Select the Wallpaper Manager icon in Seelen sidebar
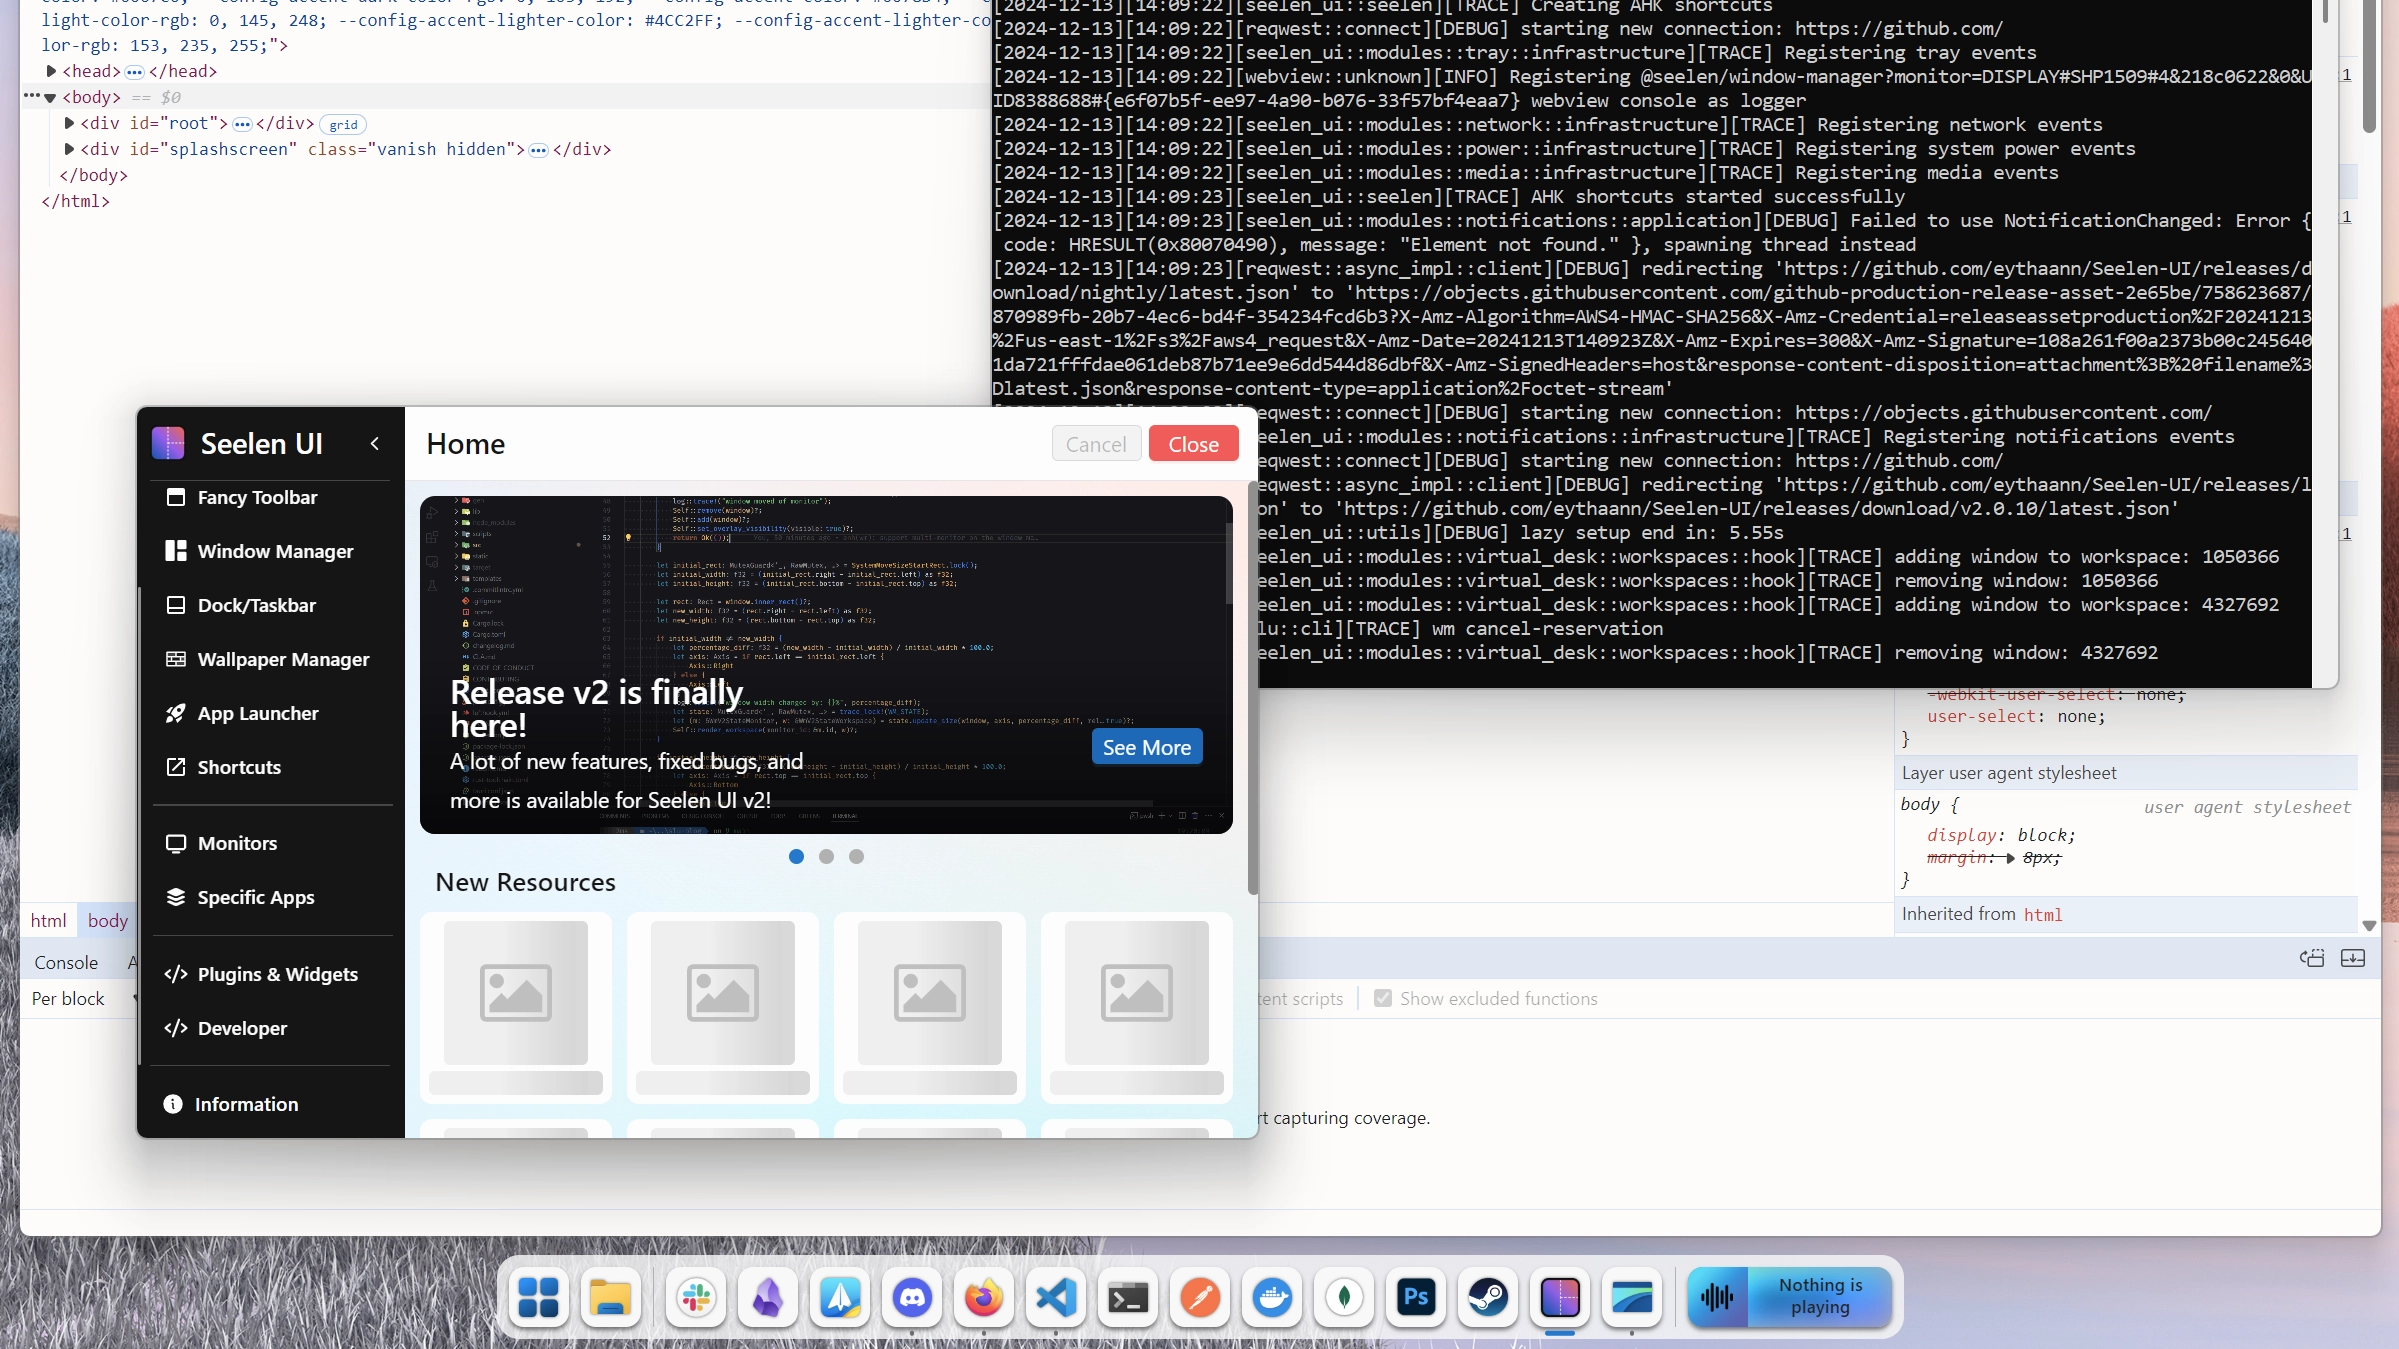Screen dimensions: 2399x1349 pyautogui.click(x=176, y=659)
